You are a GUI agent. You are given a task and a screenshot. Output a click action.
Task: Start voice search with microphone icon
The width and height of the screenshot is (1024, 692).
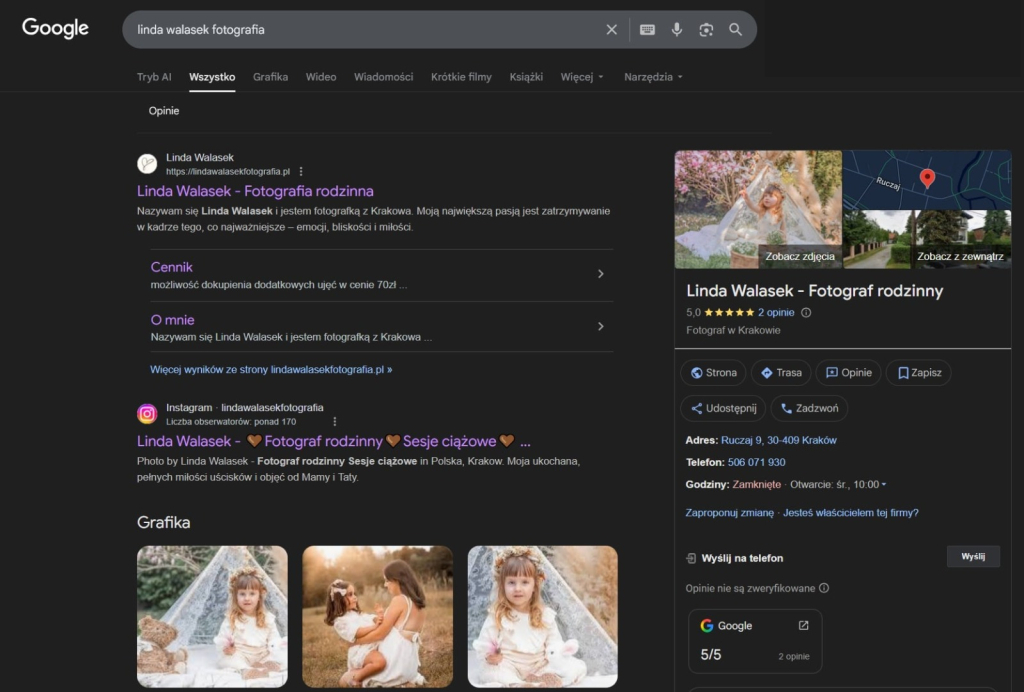point(677,30)
